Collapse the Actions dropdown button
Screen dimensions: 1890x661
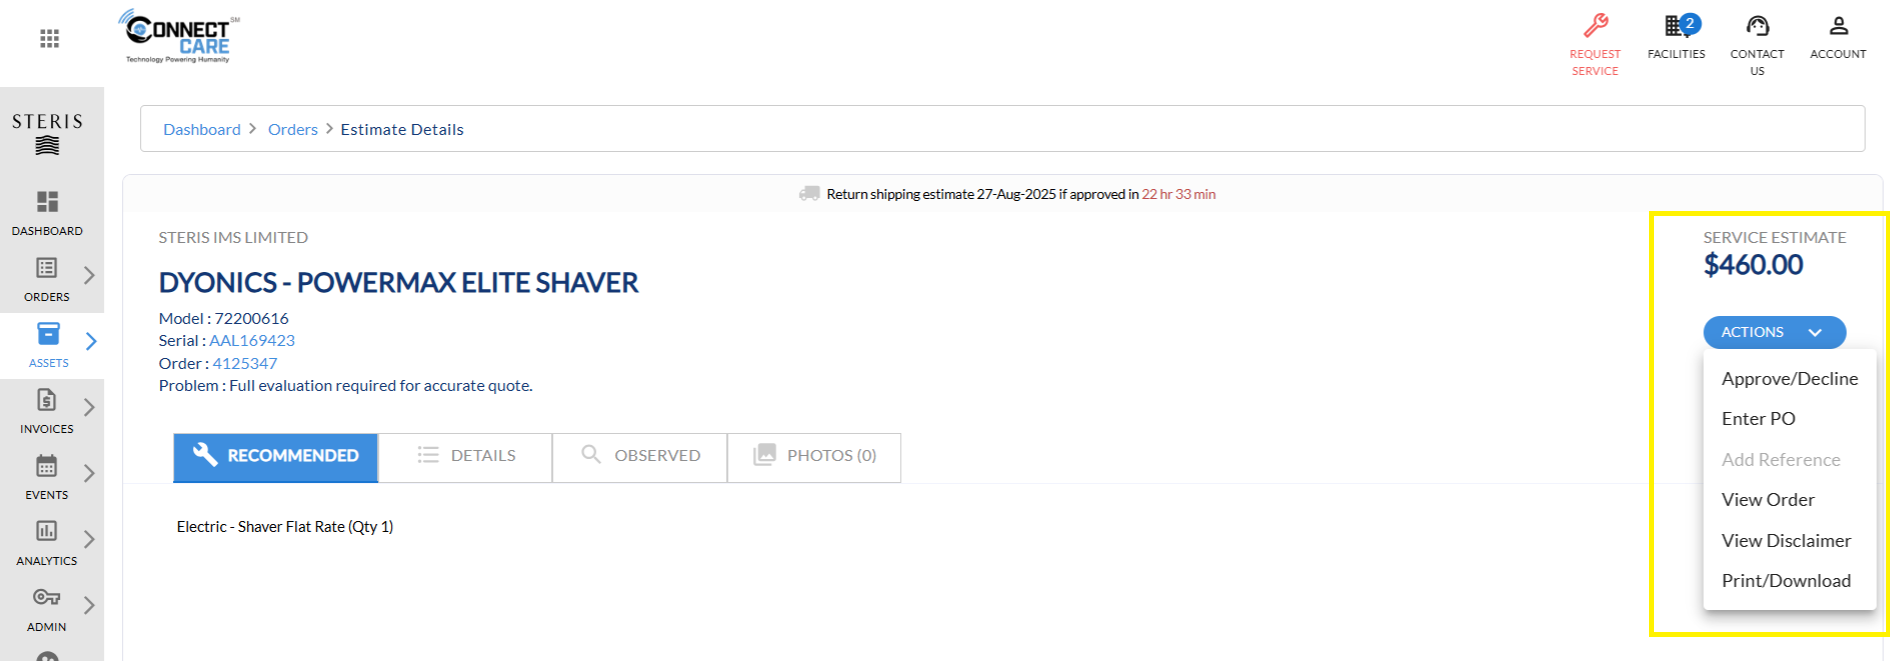pyautogui.click(x=1774, y=332)
